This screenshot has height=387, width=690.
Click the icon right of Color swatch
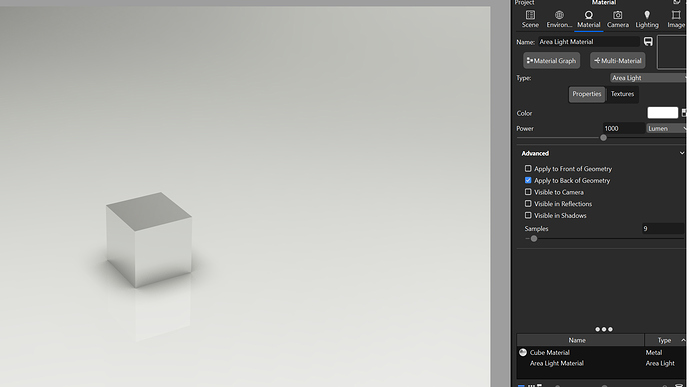click(x=684, y=113)
